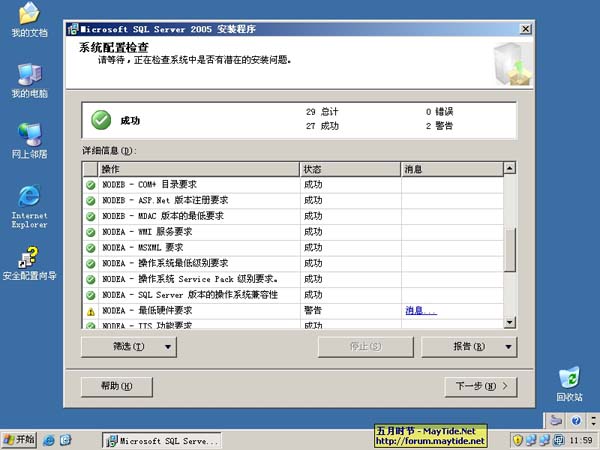Open the 消息... link for hardware warning

(420, 311)
